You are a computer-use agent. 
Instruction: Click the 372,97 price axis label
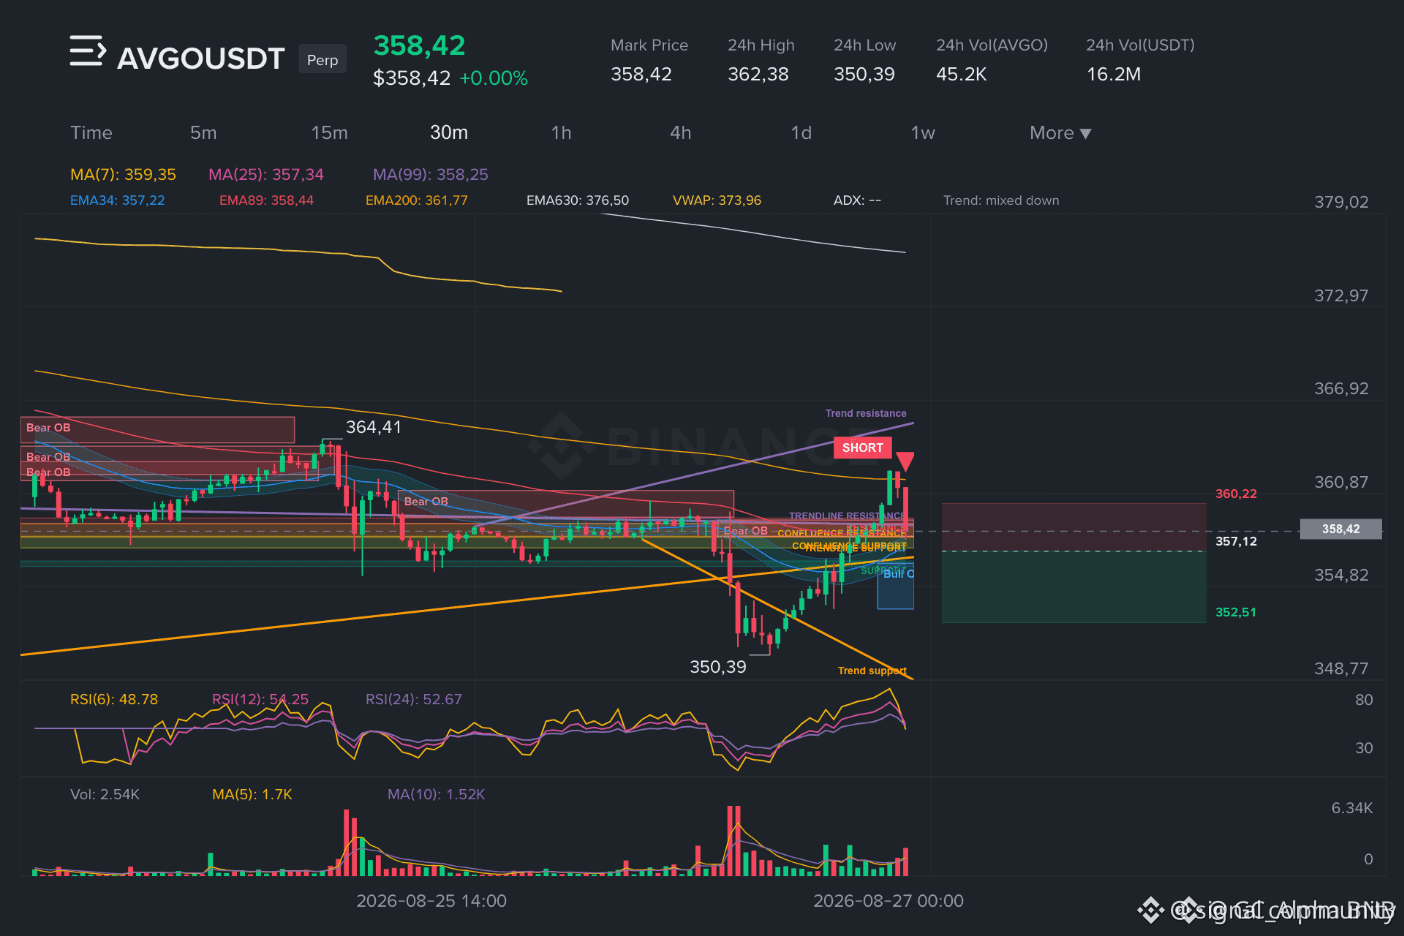pyautogui.click(x=1341, y=296)
